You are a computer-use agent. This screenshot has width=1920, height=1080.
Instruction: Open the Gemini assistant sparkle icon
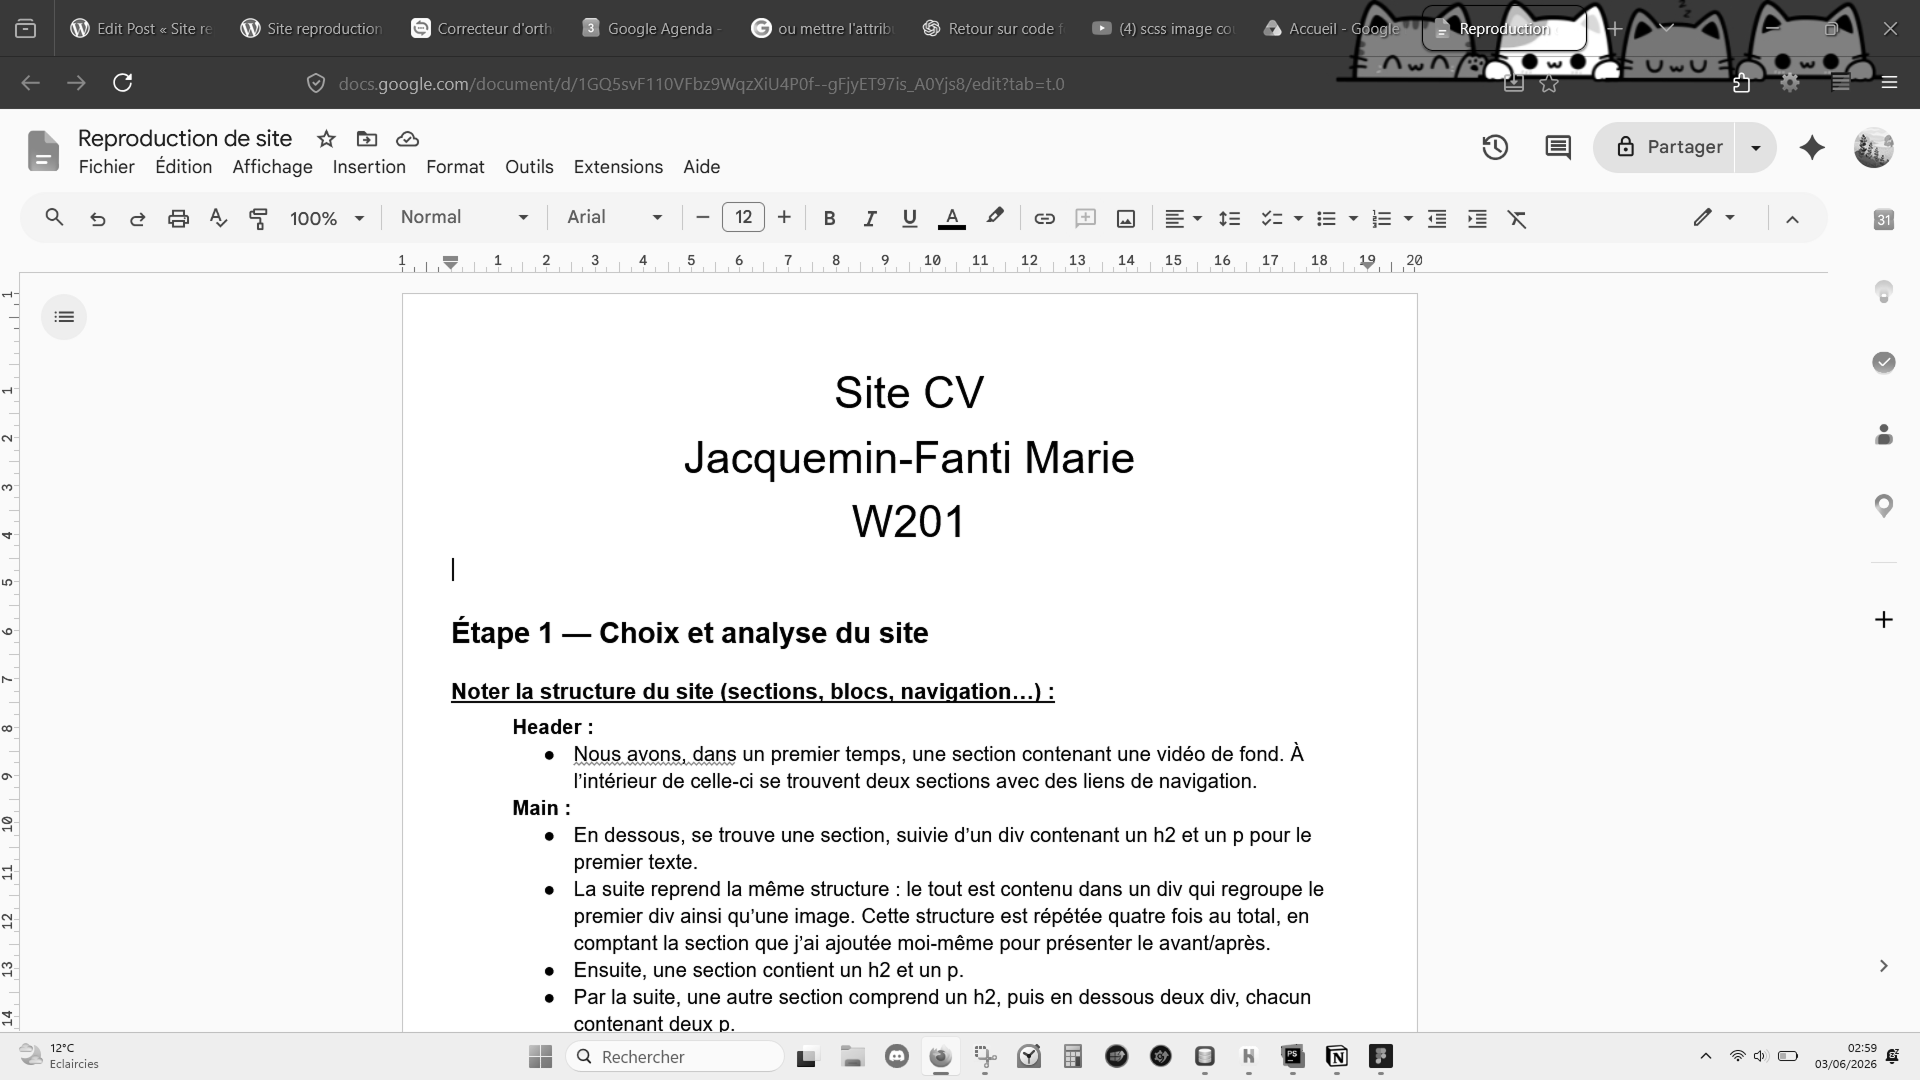(x=1812, y=148)
